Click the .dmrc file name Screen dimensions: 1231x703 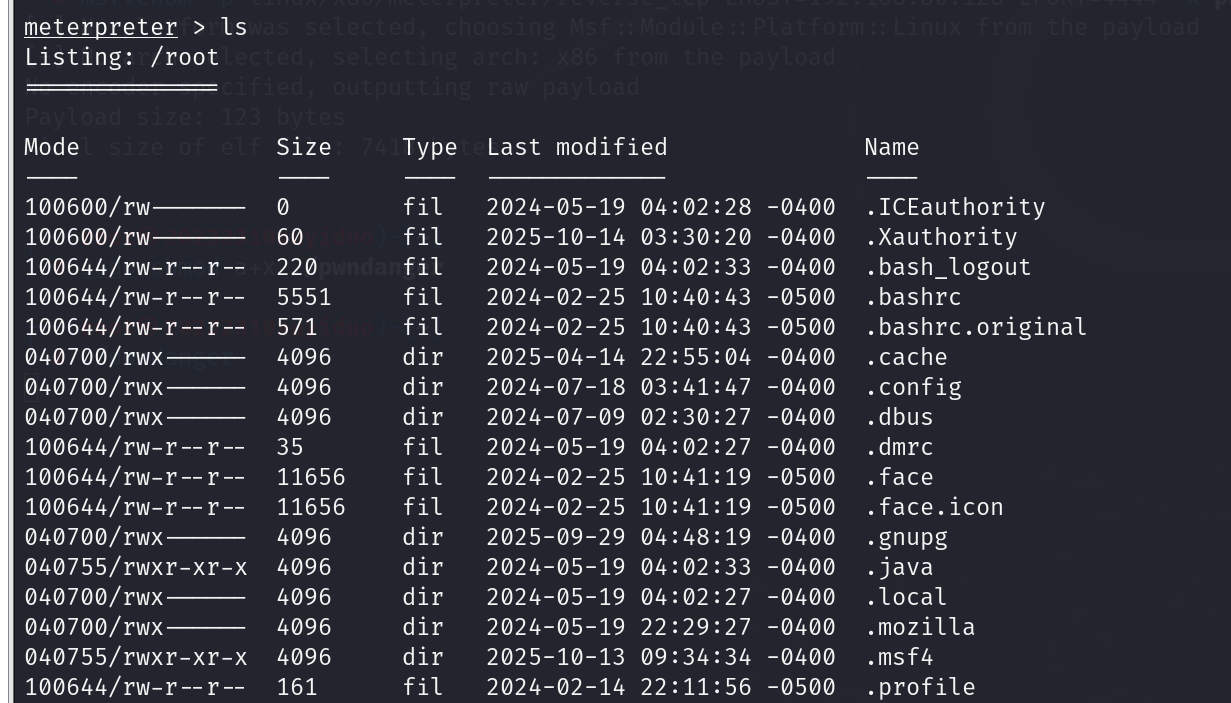[898, 447]
